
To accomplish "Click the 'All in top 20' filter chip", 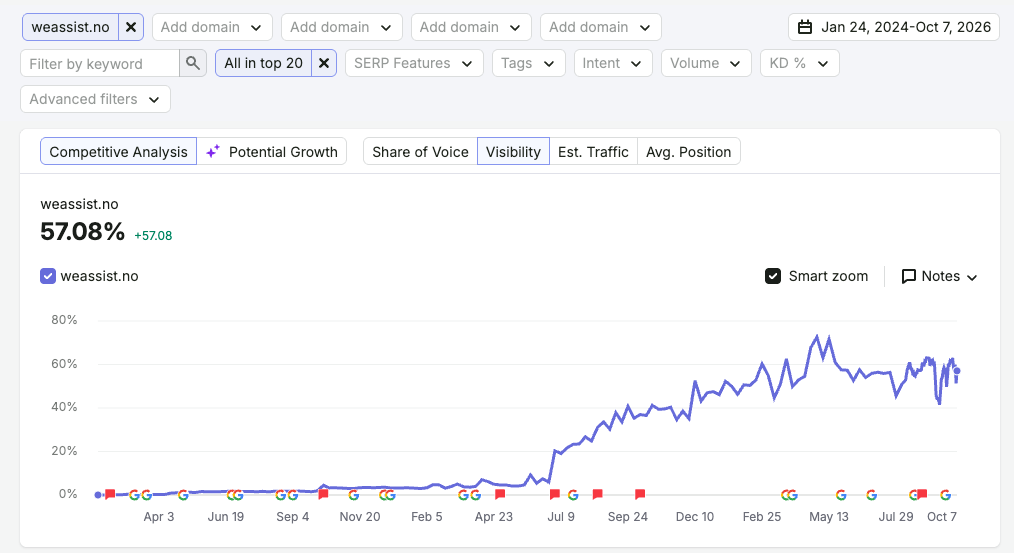I will pos(263,63).
